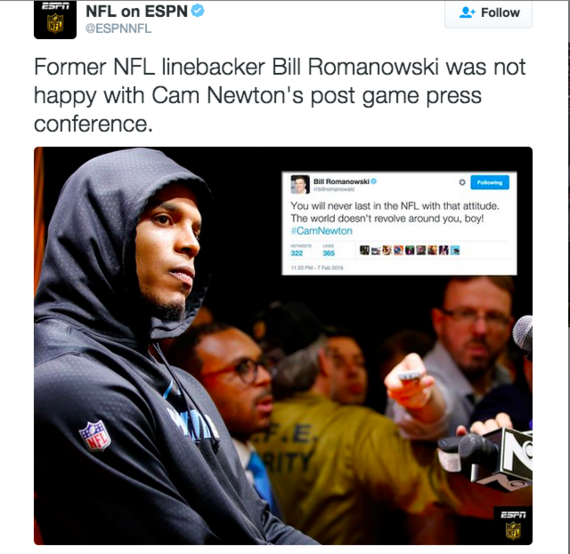Screen dimensions: 570x554
Task: Toggle the blue Following button on Romanowski's tweet
Action: point(490,182)
